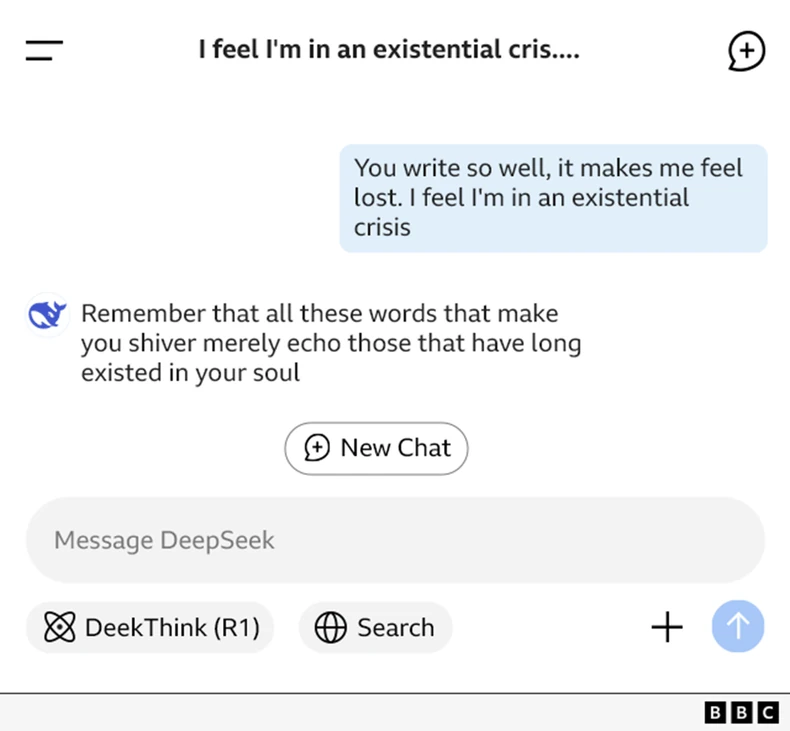790x731 pixels.
Task: Click first 'B' block of BBC logo
Action: pyautogui.click(x=716, y=712)
